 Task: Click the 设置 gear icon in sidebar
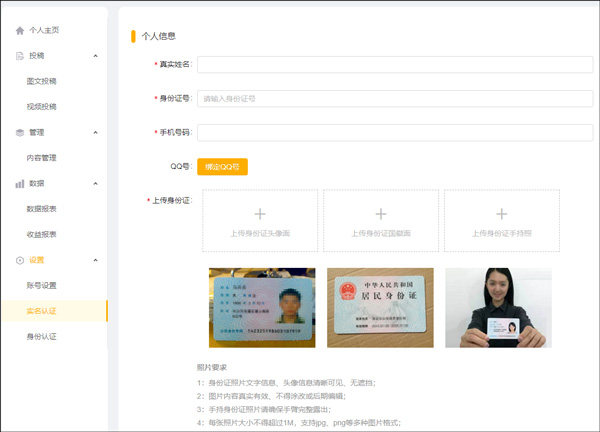tap(20, 260)
